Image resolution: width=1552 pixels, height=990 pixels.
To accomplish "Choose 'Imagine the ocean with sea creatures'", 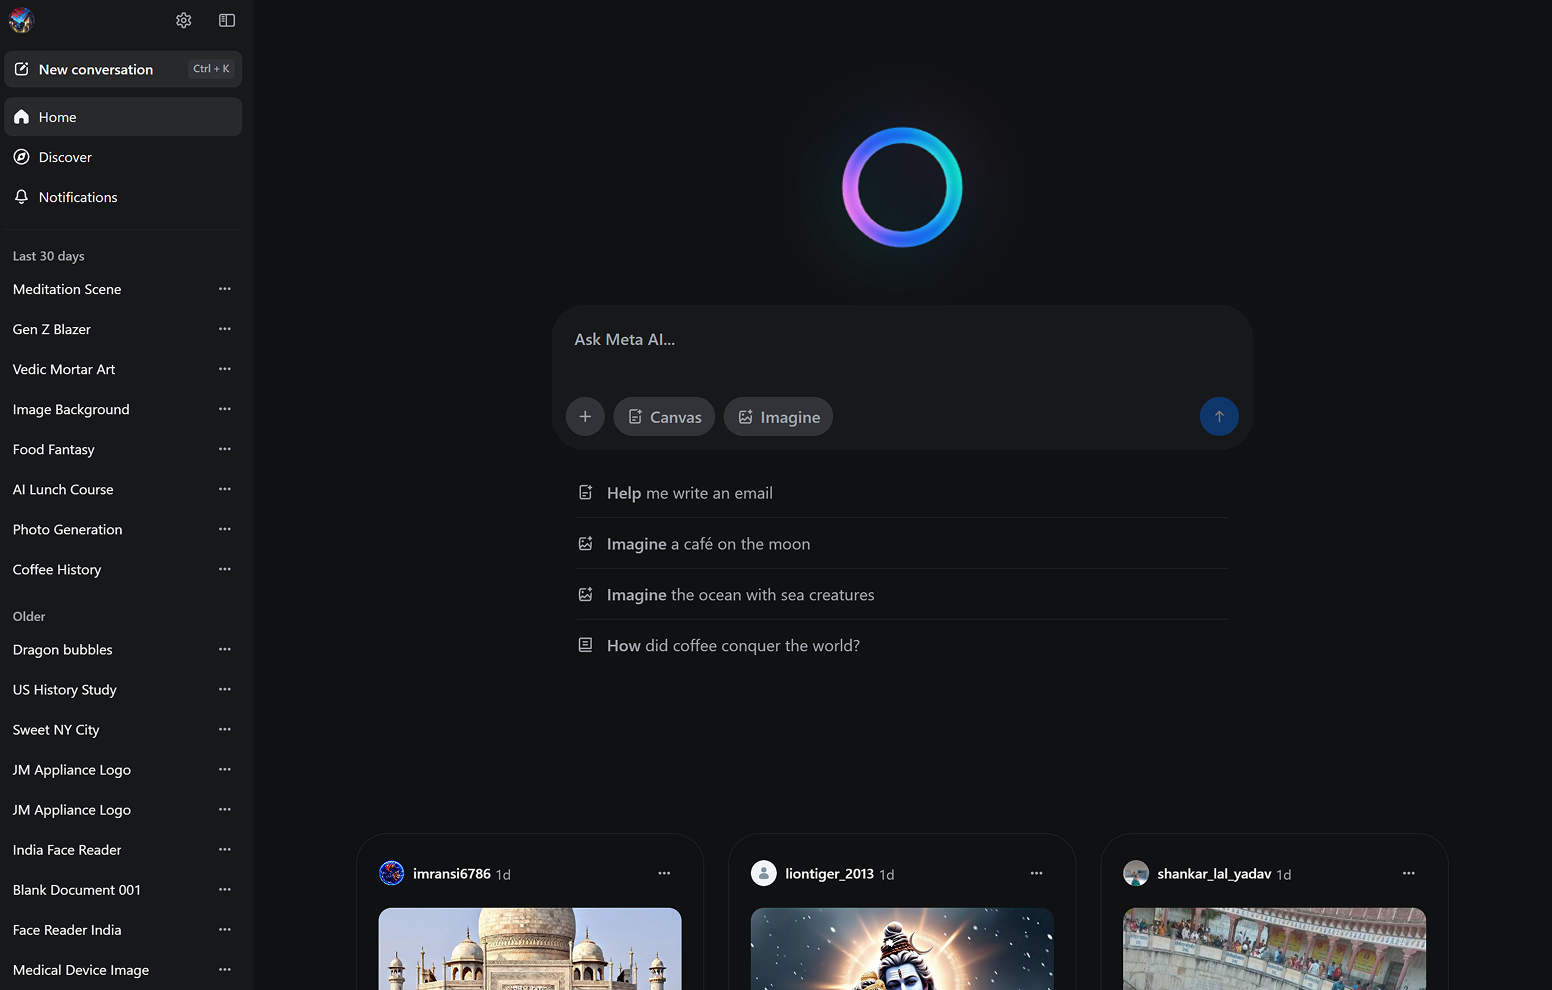I will pyautogui.click(x=902, y=595).
